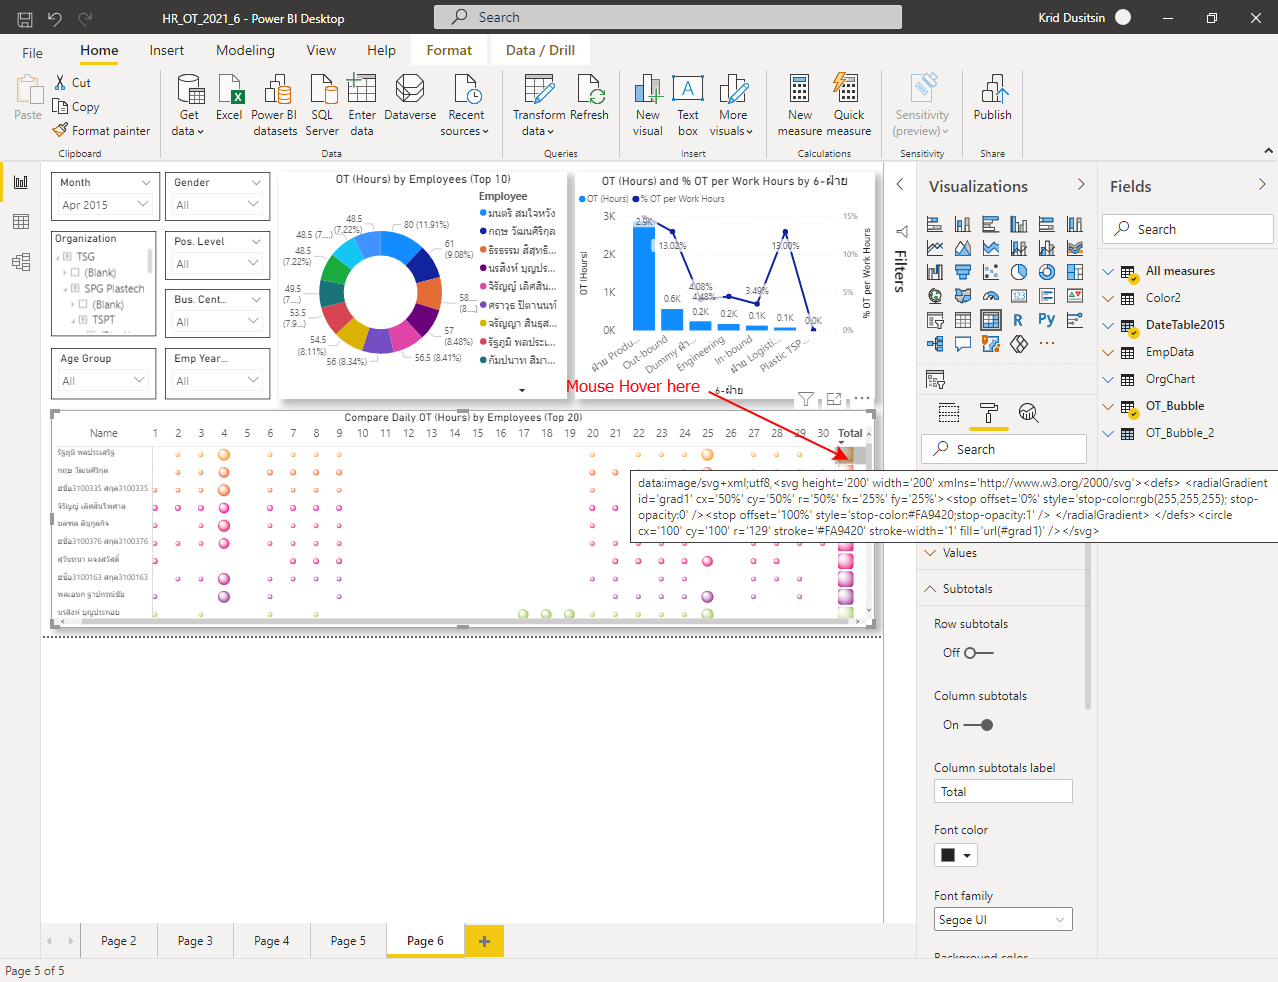Open the Age Group slicer dropdown
Screen dimensions: 1278x982
(104, 381)
